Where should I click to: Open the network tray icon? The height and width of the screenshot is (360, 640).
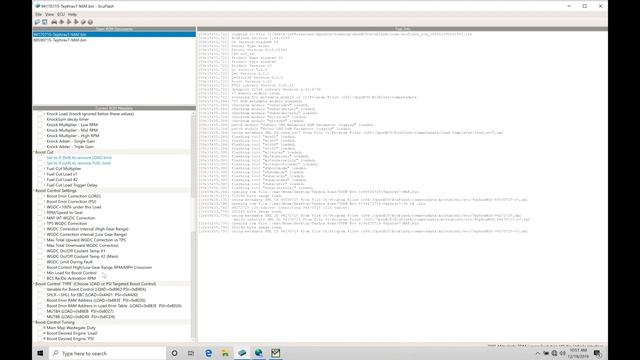554,353
